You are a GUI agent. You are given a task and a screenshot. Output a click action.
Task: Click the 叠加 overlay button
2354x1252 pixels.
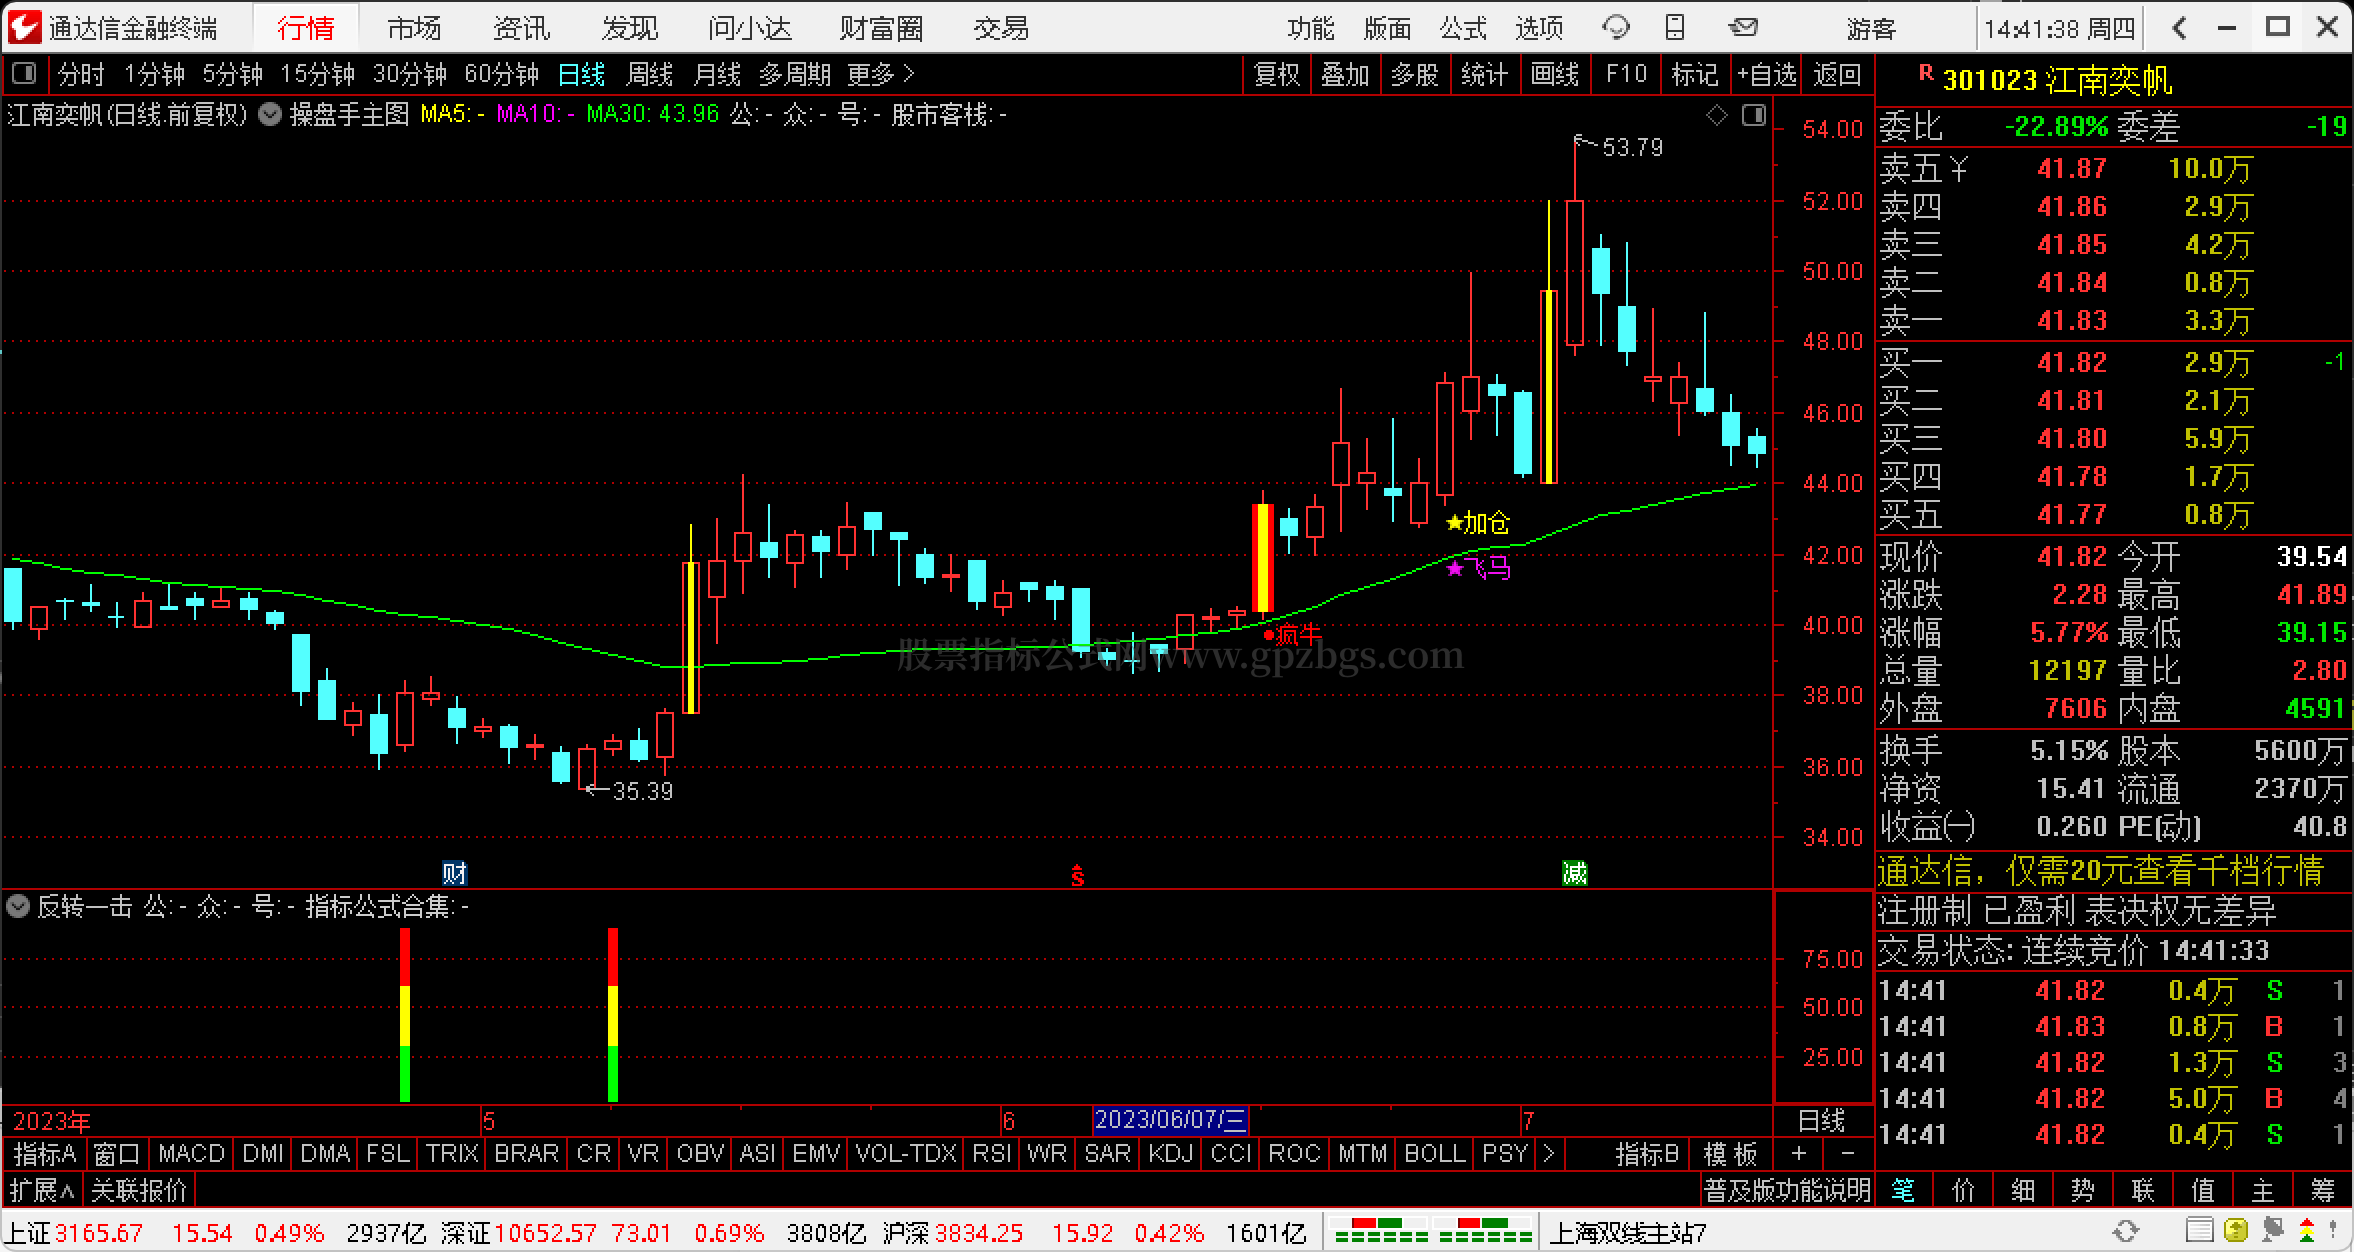(x=1345, y=74)
